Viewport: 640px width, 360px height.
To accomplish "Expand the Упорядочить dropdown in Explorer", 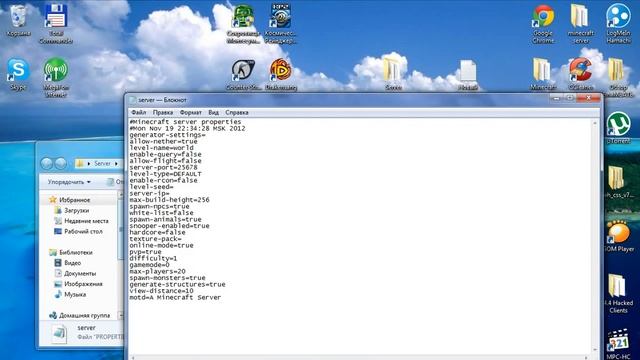I will 69,182.
